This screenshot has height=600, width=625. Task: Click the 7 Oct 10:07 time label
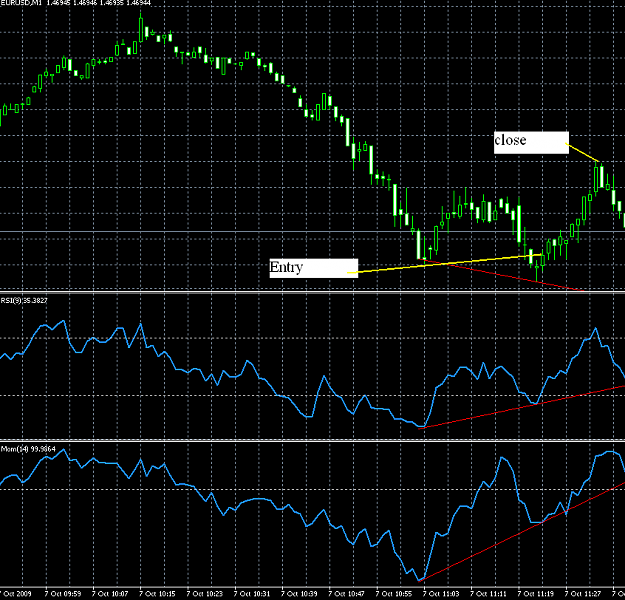click(110, 594)
